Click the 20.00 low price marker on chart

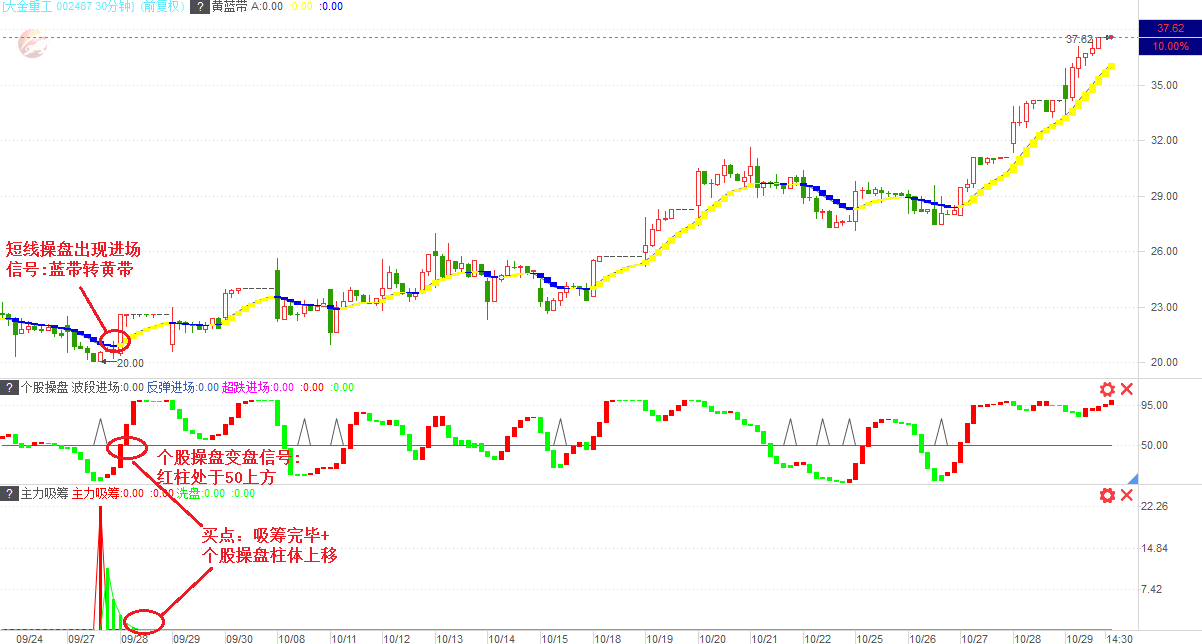click(130, 363)
